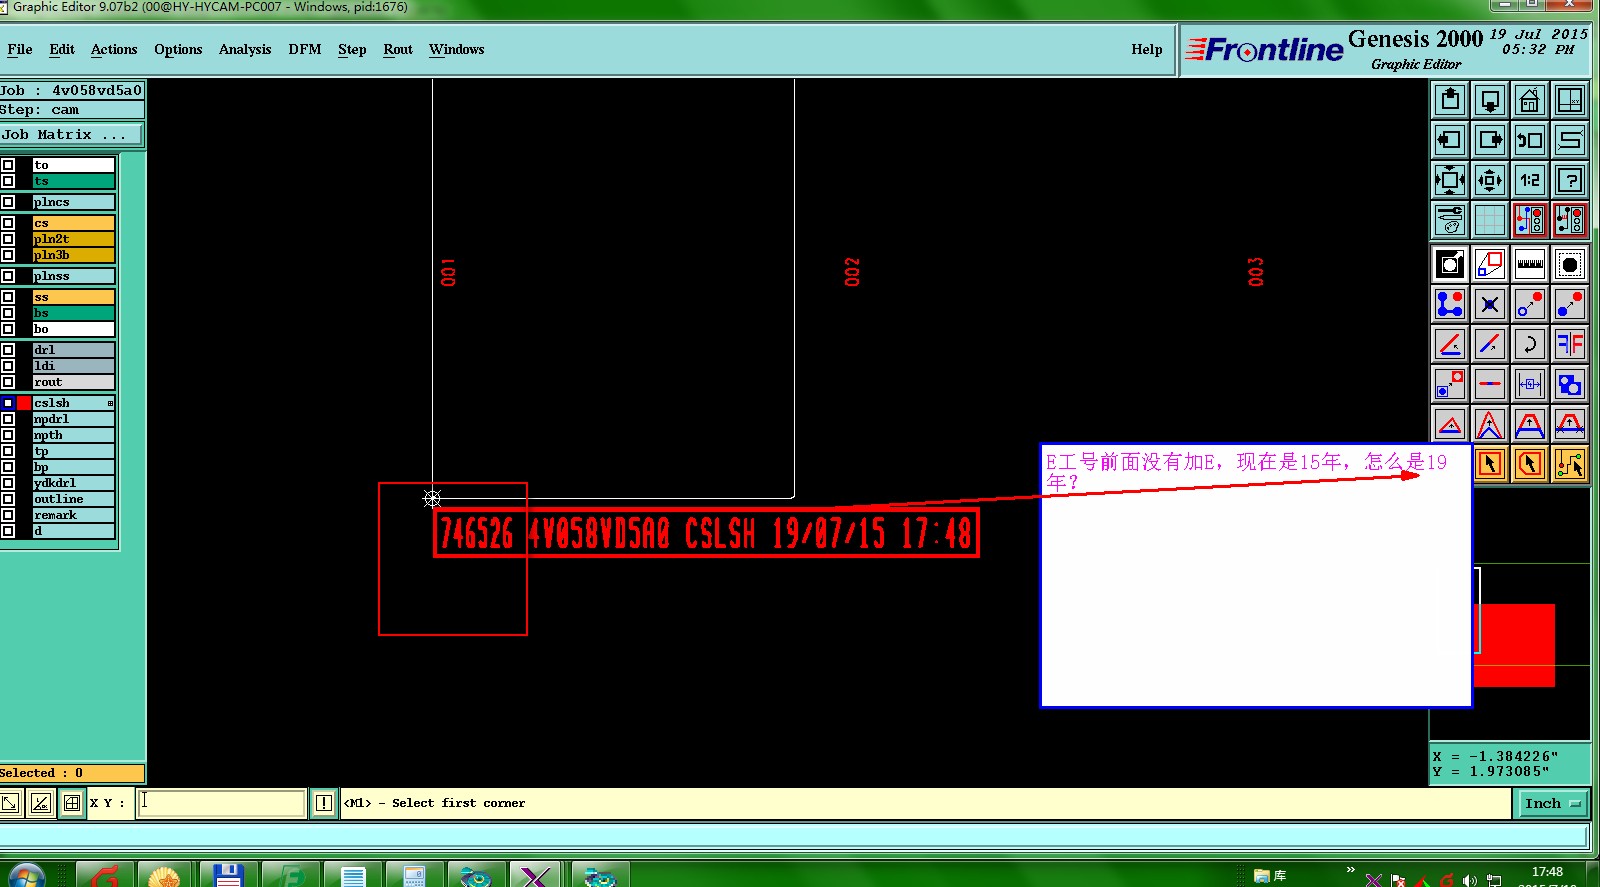This screenshot has width=1600, height=887.
Task: Open the Options menu
Action: click(x=178, y=49)
